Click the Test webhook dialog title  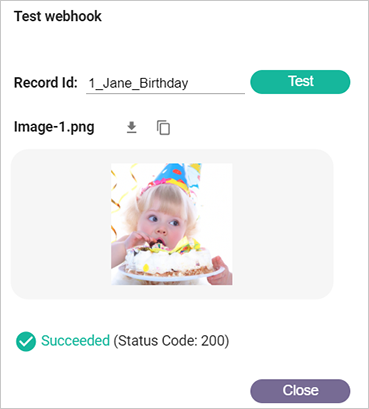[x=58, y=16]
